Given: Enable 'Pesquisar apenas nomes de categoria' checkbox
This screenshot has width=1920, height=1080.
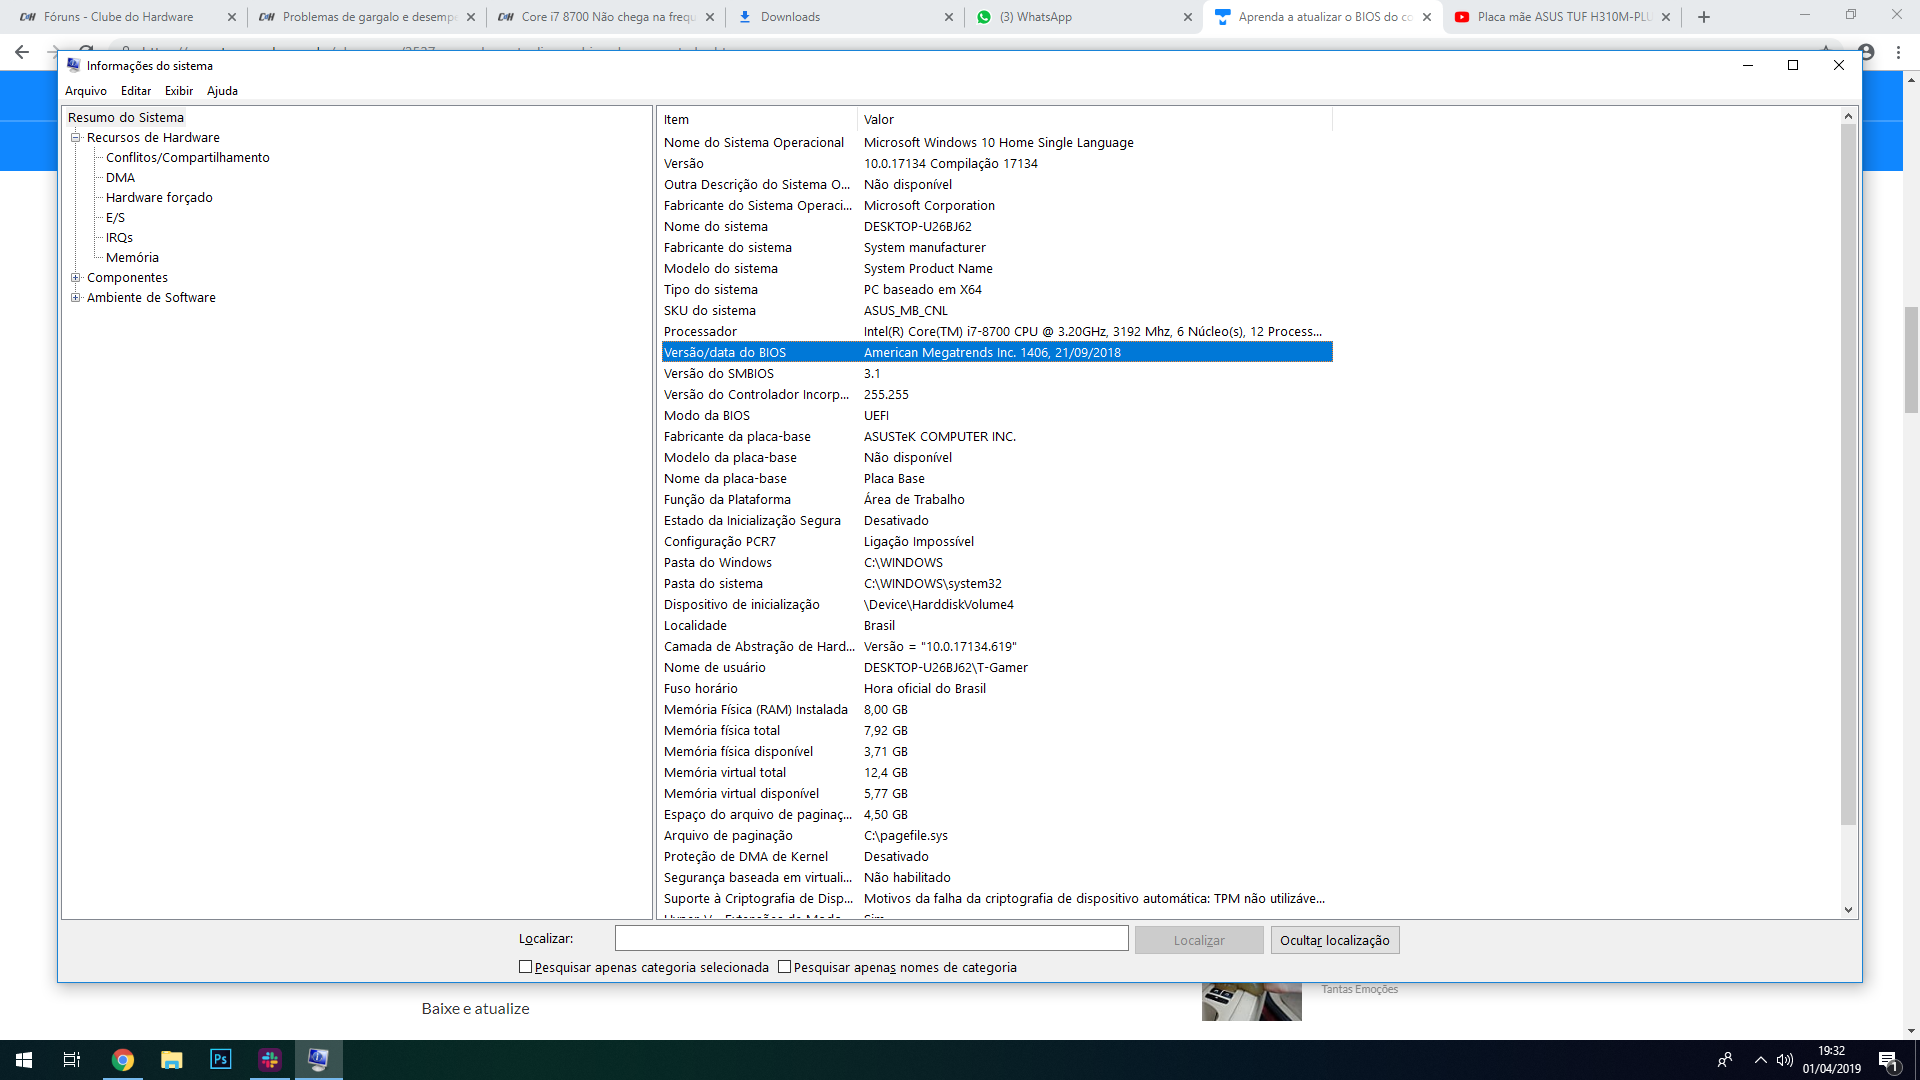Looking at the screenshot, I should [784, 967].
